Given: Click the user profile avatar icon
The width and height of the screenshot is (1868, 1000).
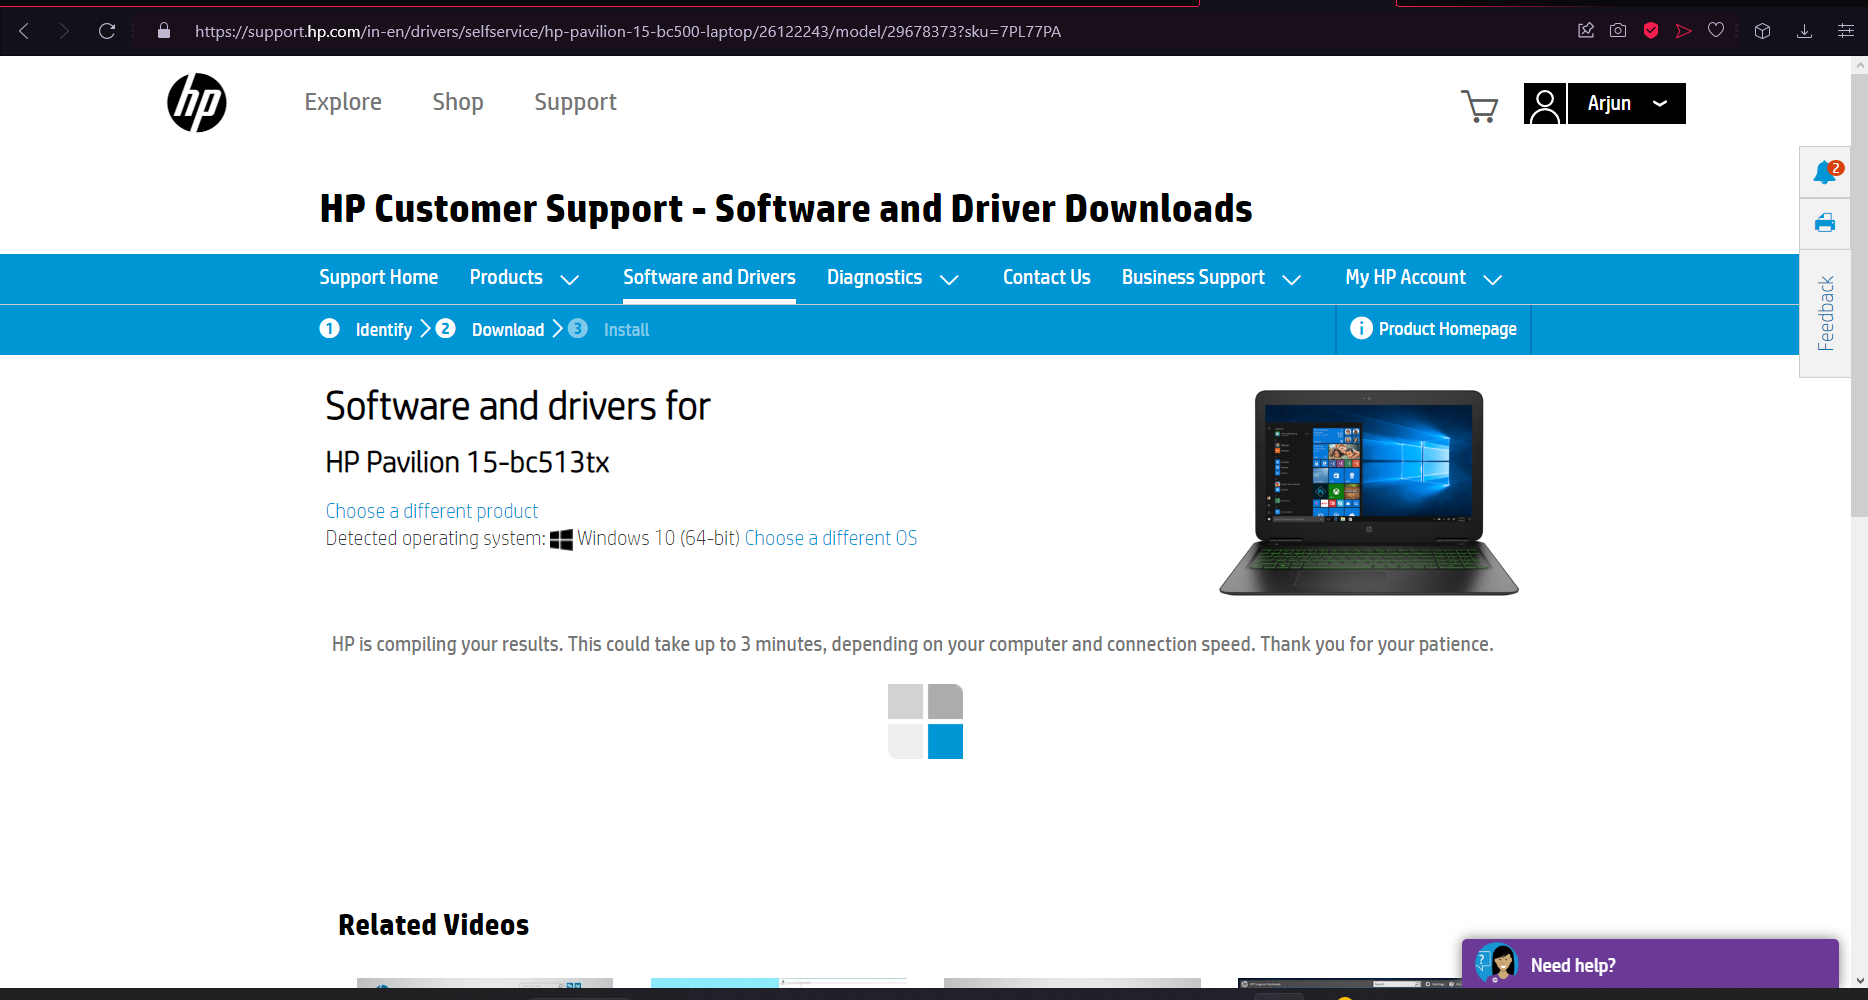Looking at the screenshot, I should 1544,104.
